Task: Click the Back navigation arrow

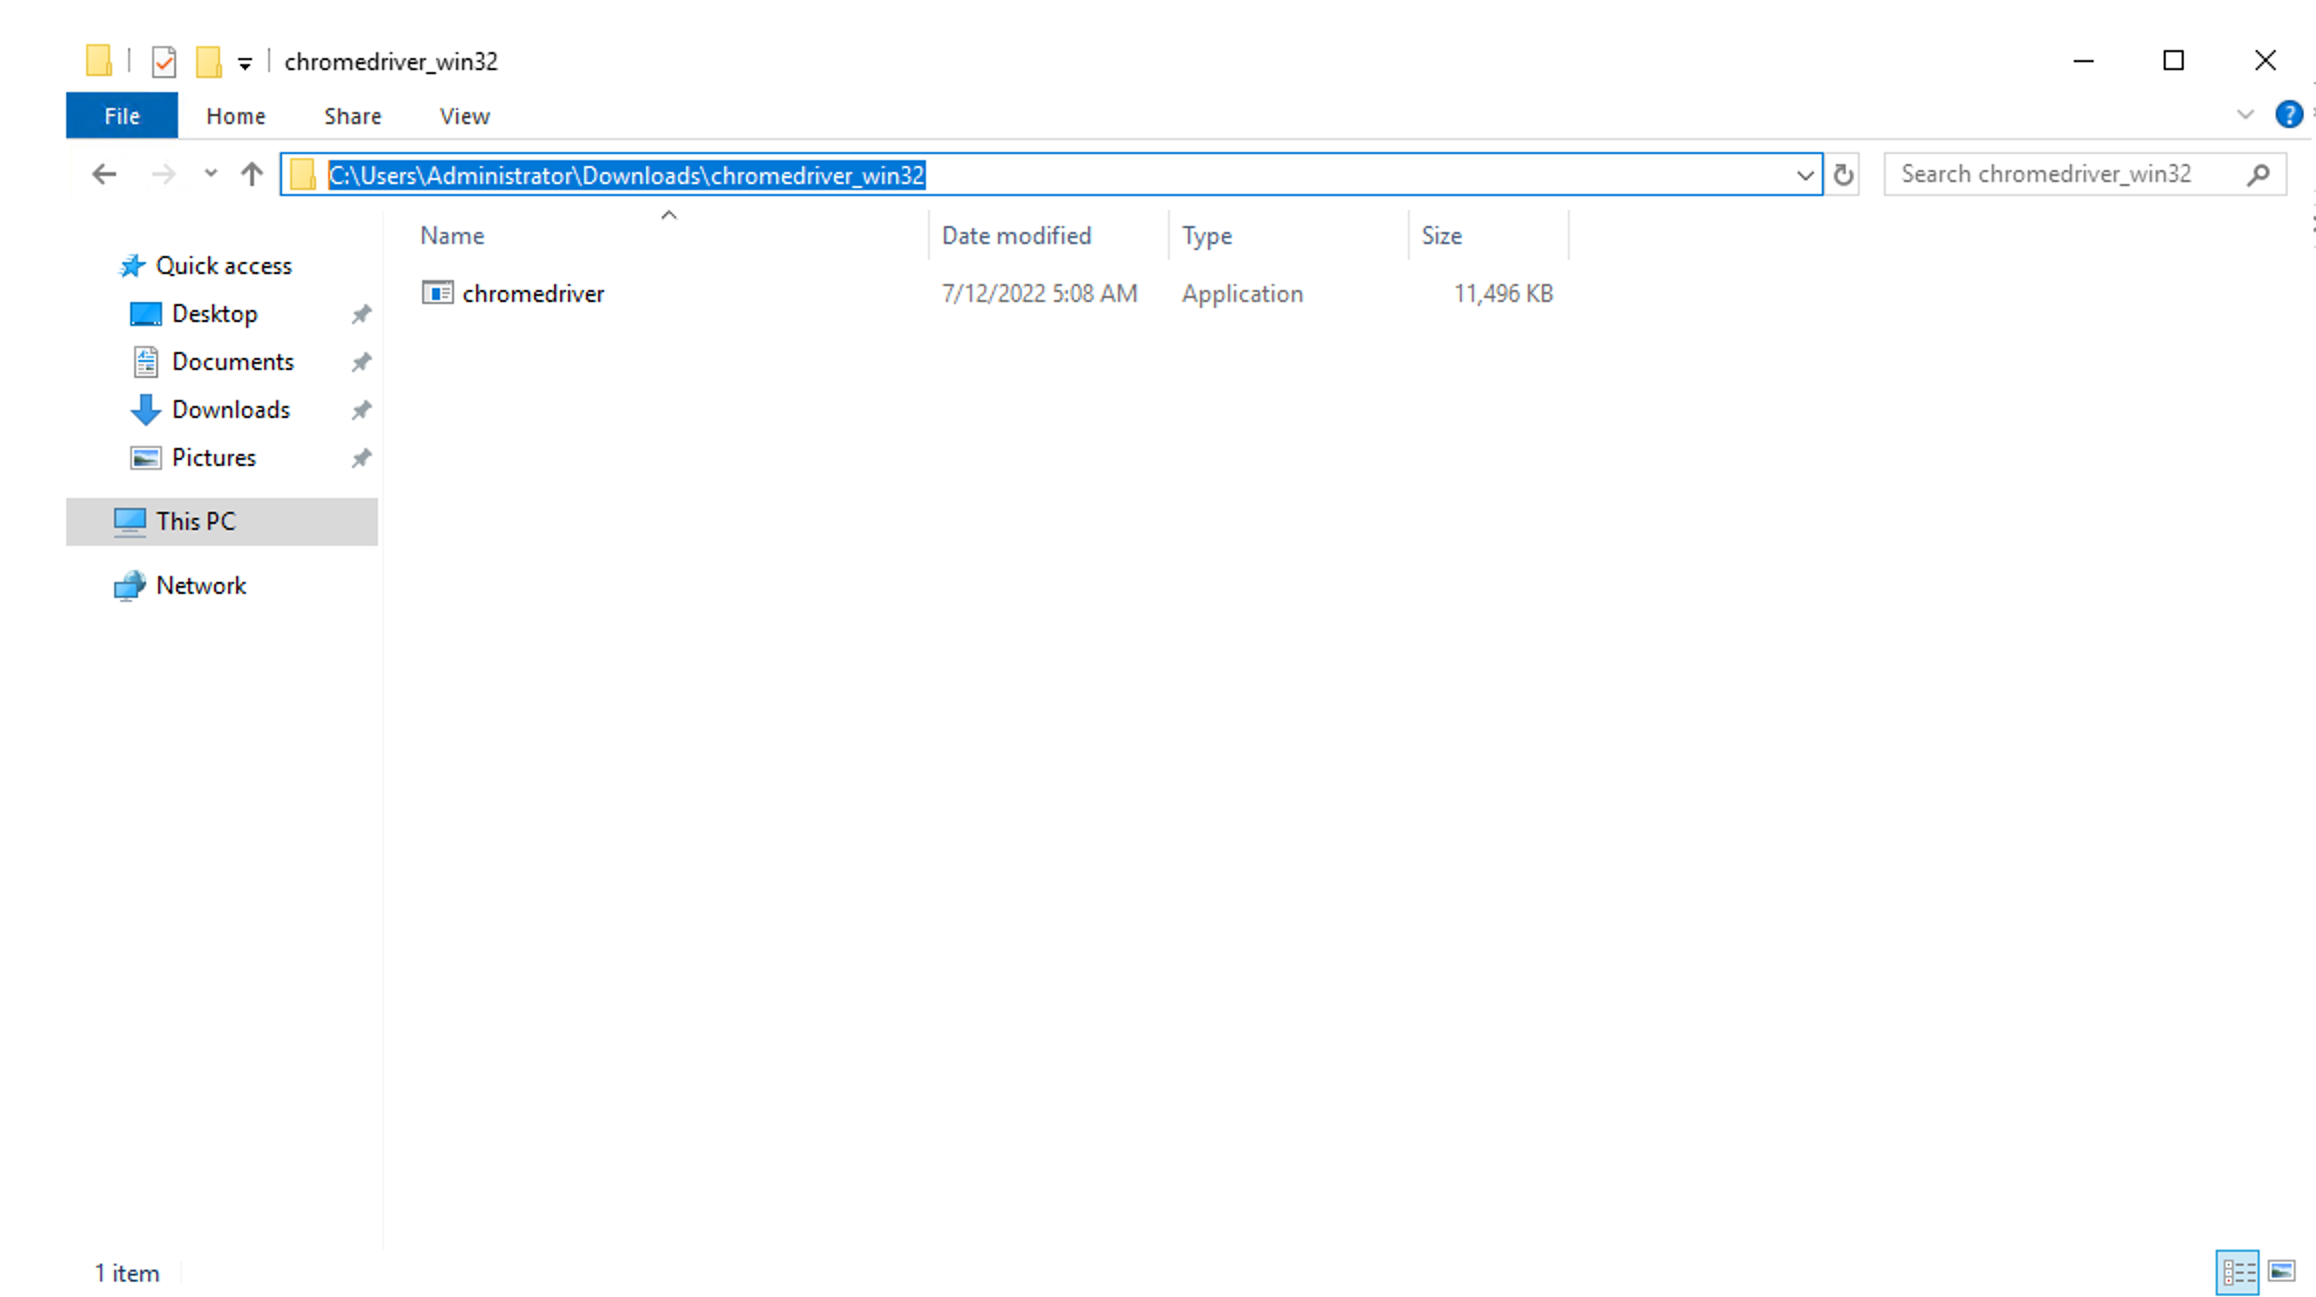Action: (x=104, y=174)
